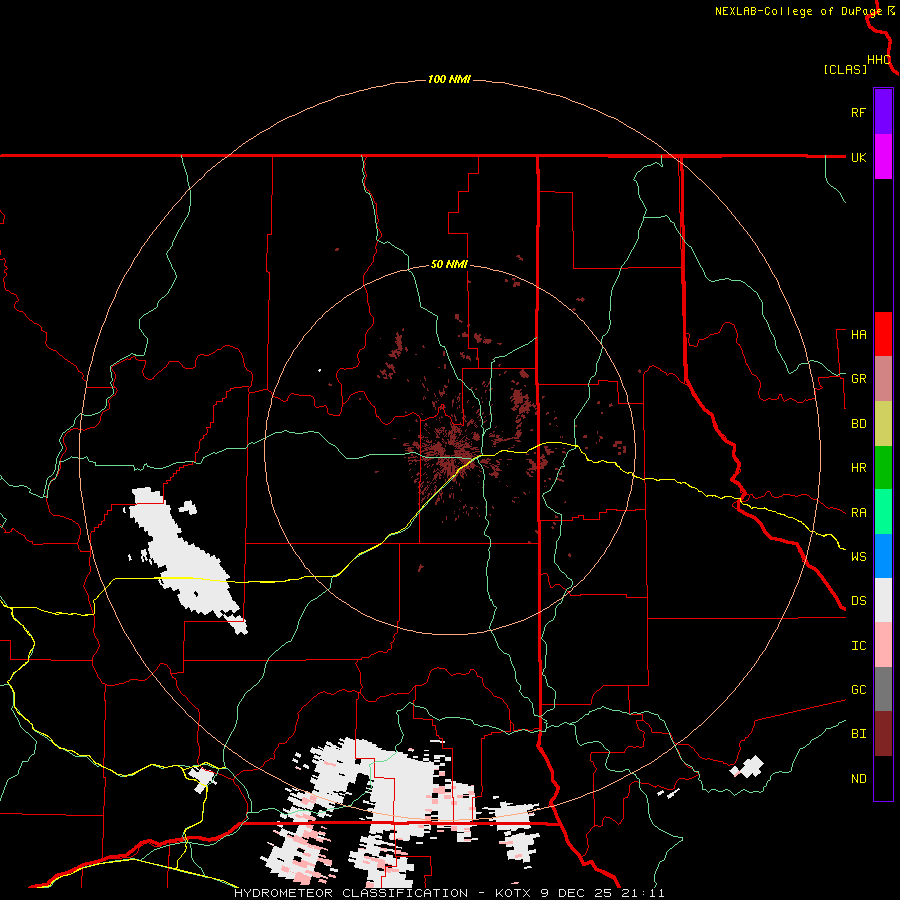Click the HHC product code label

point(879,60)
